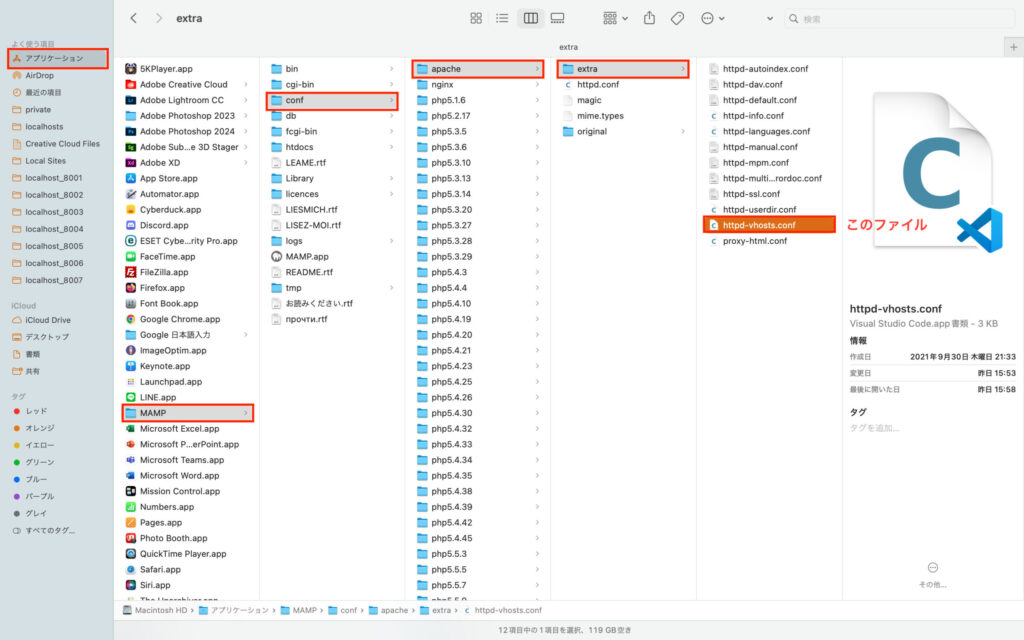Select App Store.app icon
This screenshot has width=1024, height=640.
[x=131, y=178]
